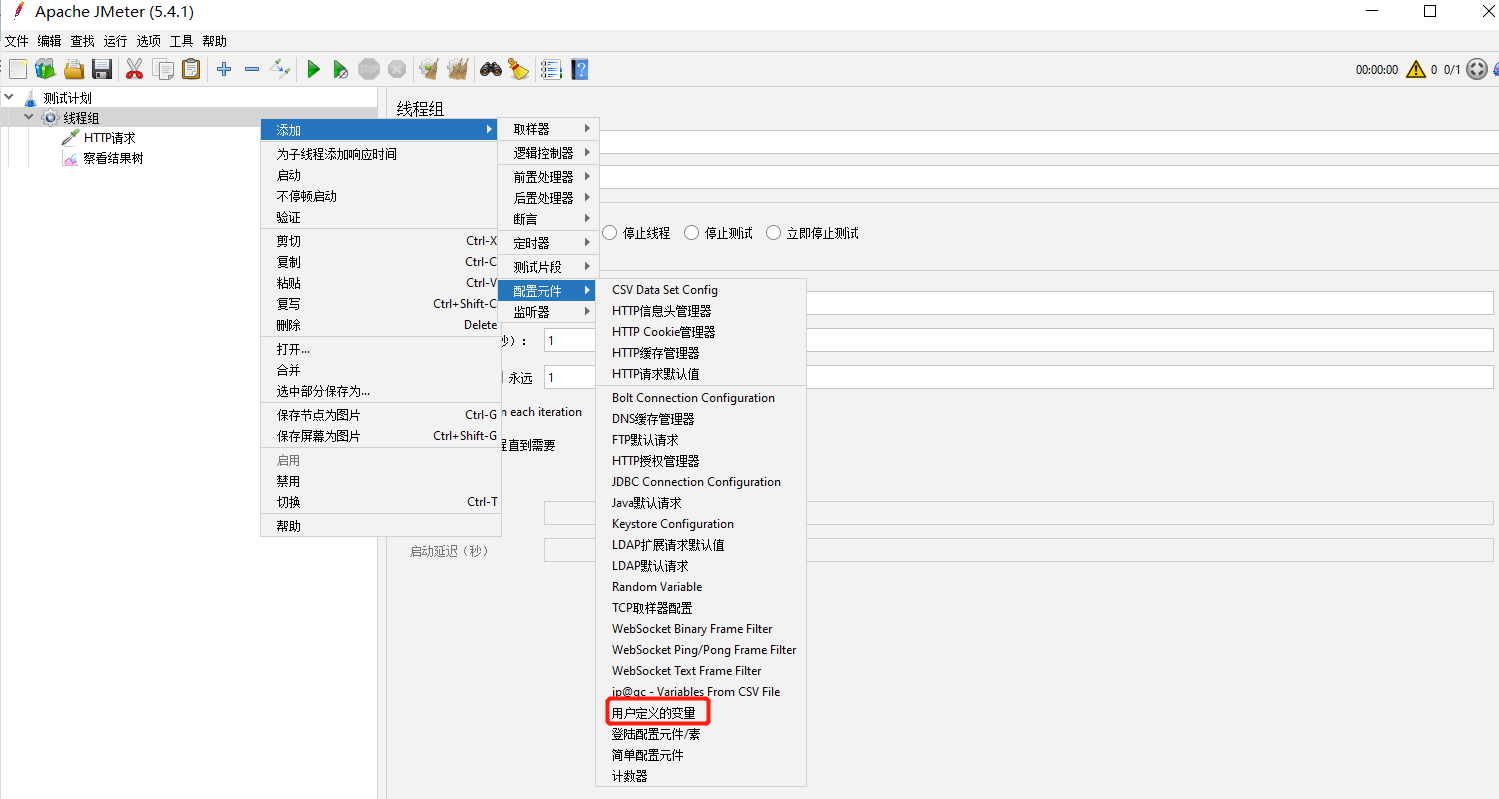Select the 立即停止测试 radio button
1499x799 pixels.
[x=774, y=233]
